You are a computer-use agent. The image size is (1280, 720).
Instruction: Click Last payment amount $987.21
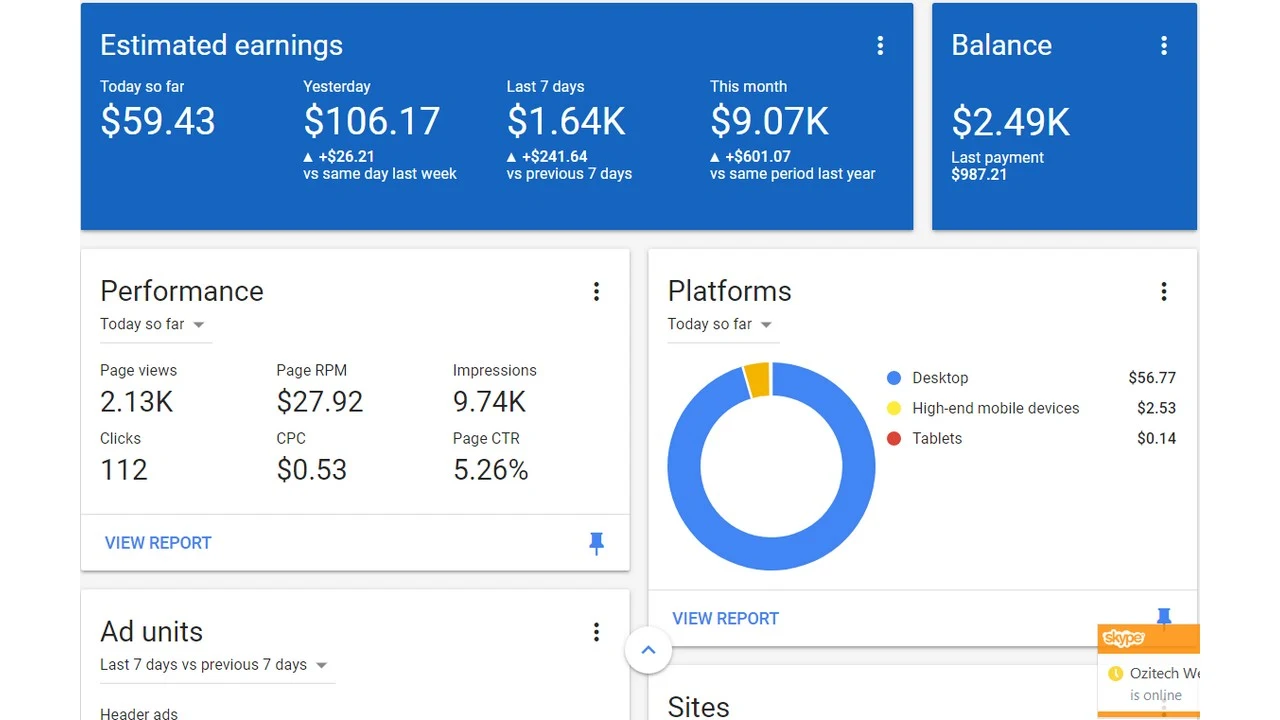point(979,174)
